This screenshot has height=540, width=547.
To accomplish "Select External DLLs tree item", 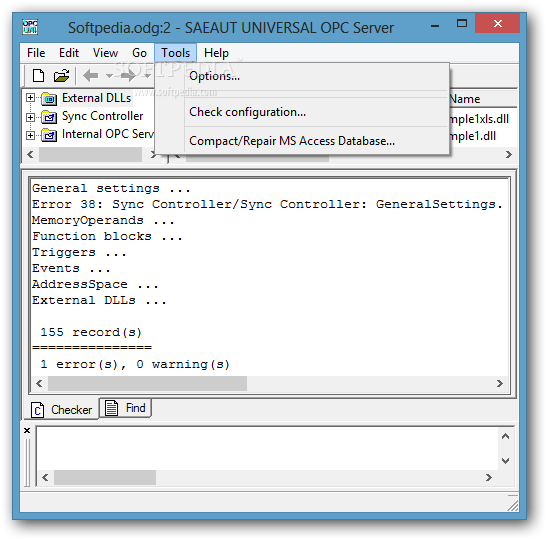I will point(97,98).
